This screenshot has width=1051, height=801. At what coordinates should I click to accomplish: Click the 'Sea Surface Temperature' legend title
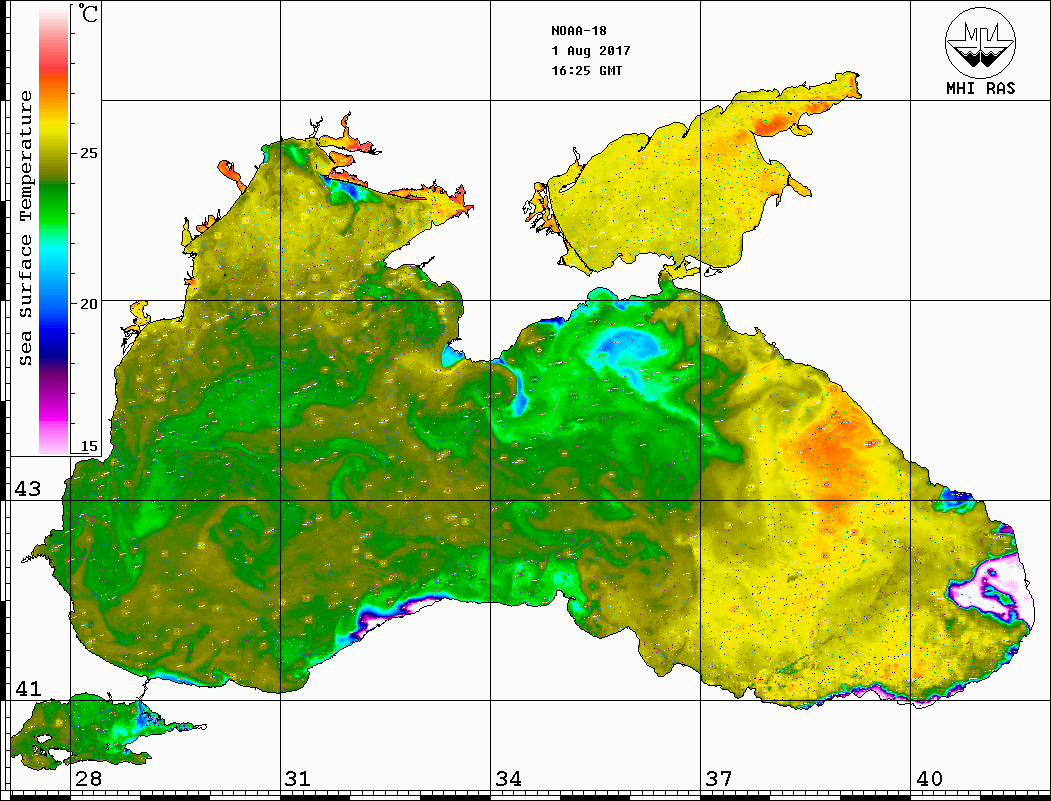[x=26, y=228]
